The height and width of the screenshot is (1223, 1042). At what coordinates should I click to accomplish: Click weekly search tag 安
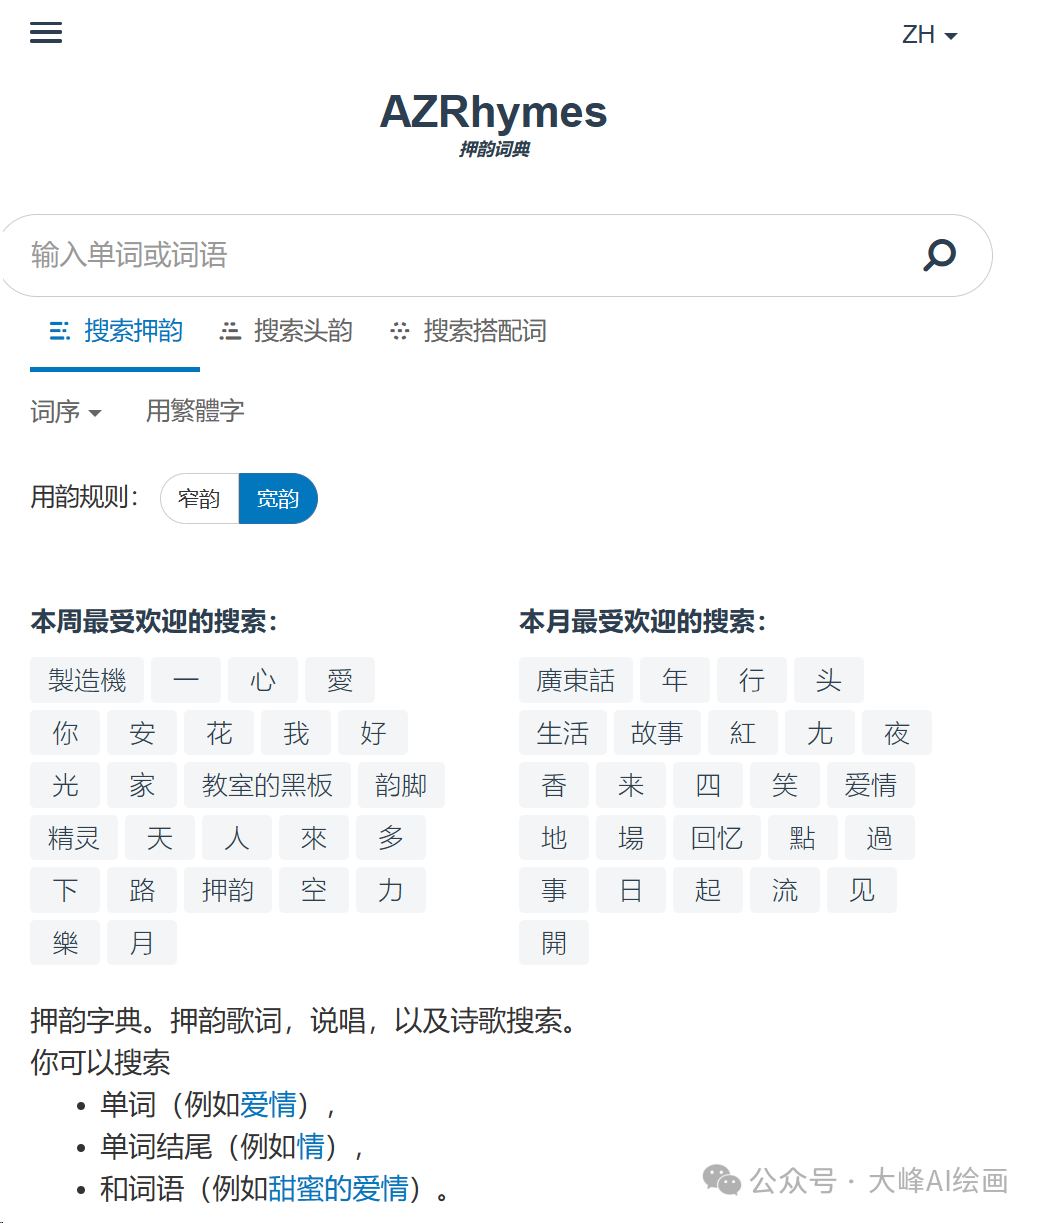(x=142, y=733)
